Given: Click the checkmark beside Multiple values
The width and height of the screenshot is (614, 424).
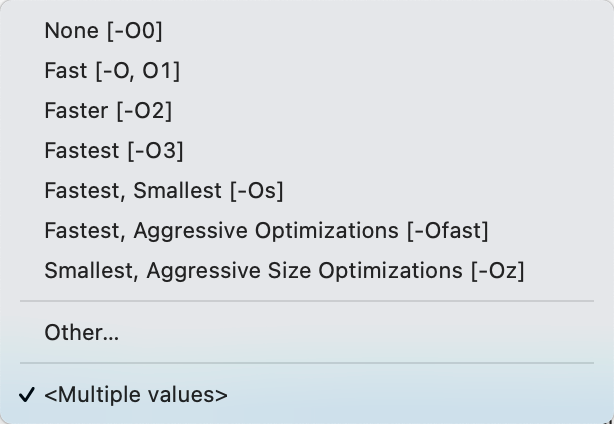Looking at the screenshot, I should pyautogui.click(x=27, y=395).
